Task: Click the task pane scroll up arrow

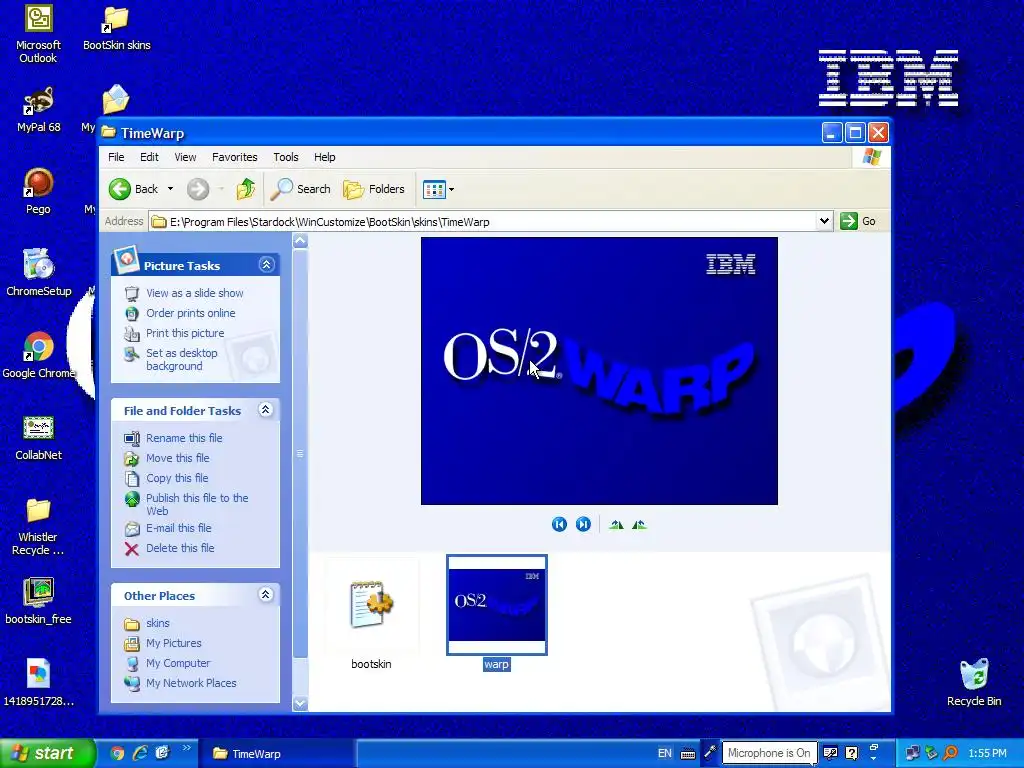Action: [300, 241]
